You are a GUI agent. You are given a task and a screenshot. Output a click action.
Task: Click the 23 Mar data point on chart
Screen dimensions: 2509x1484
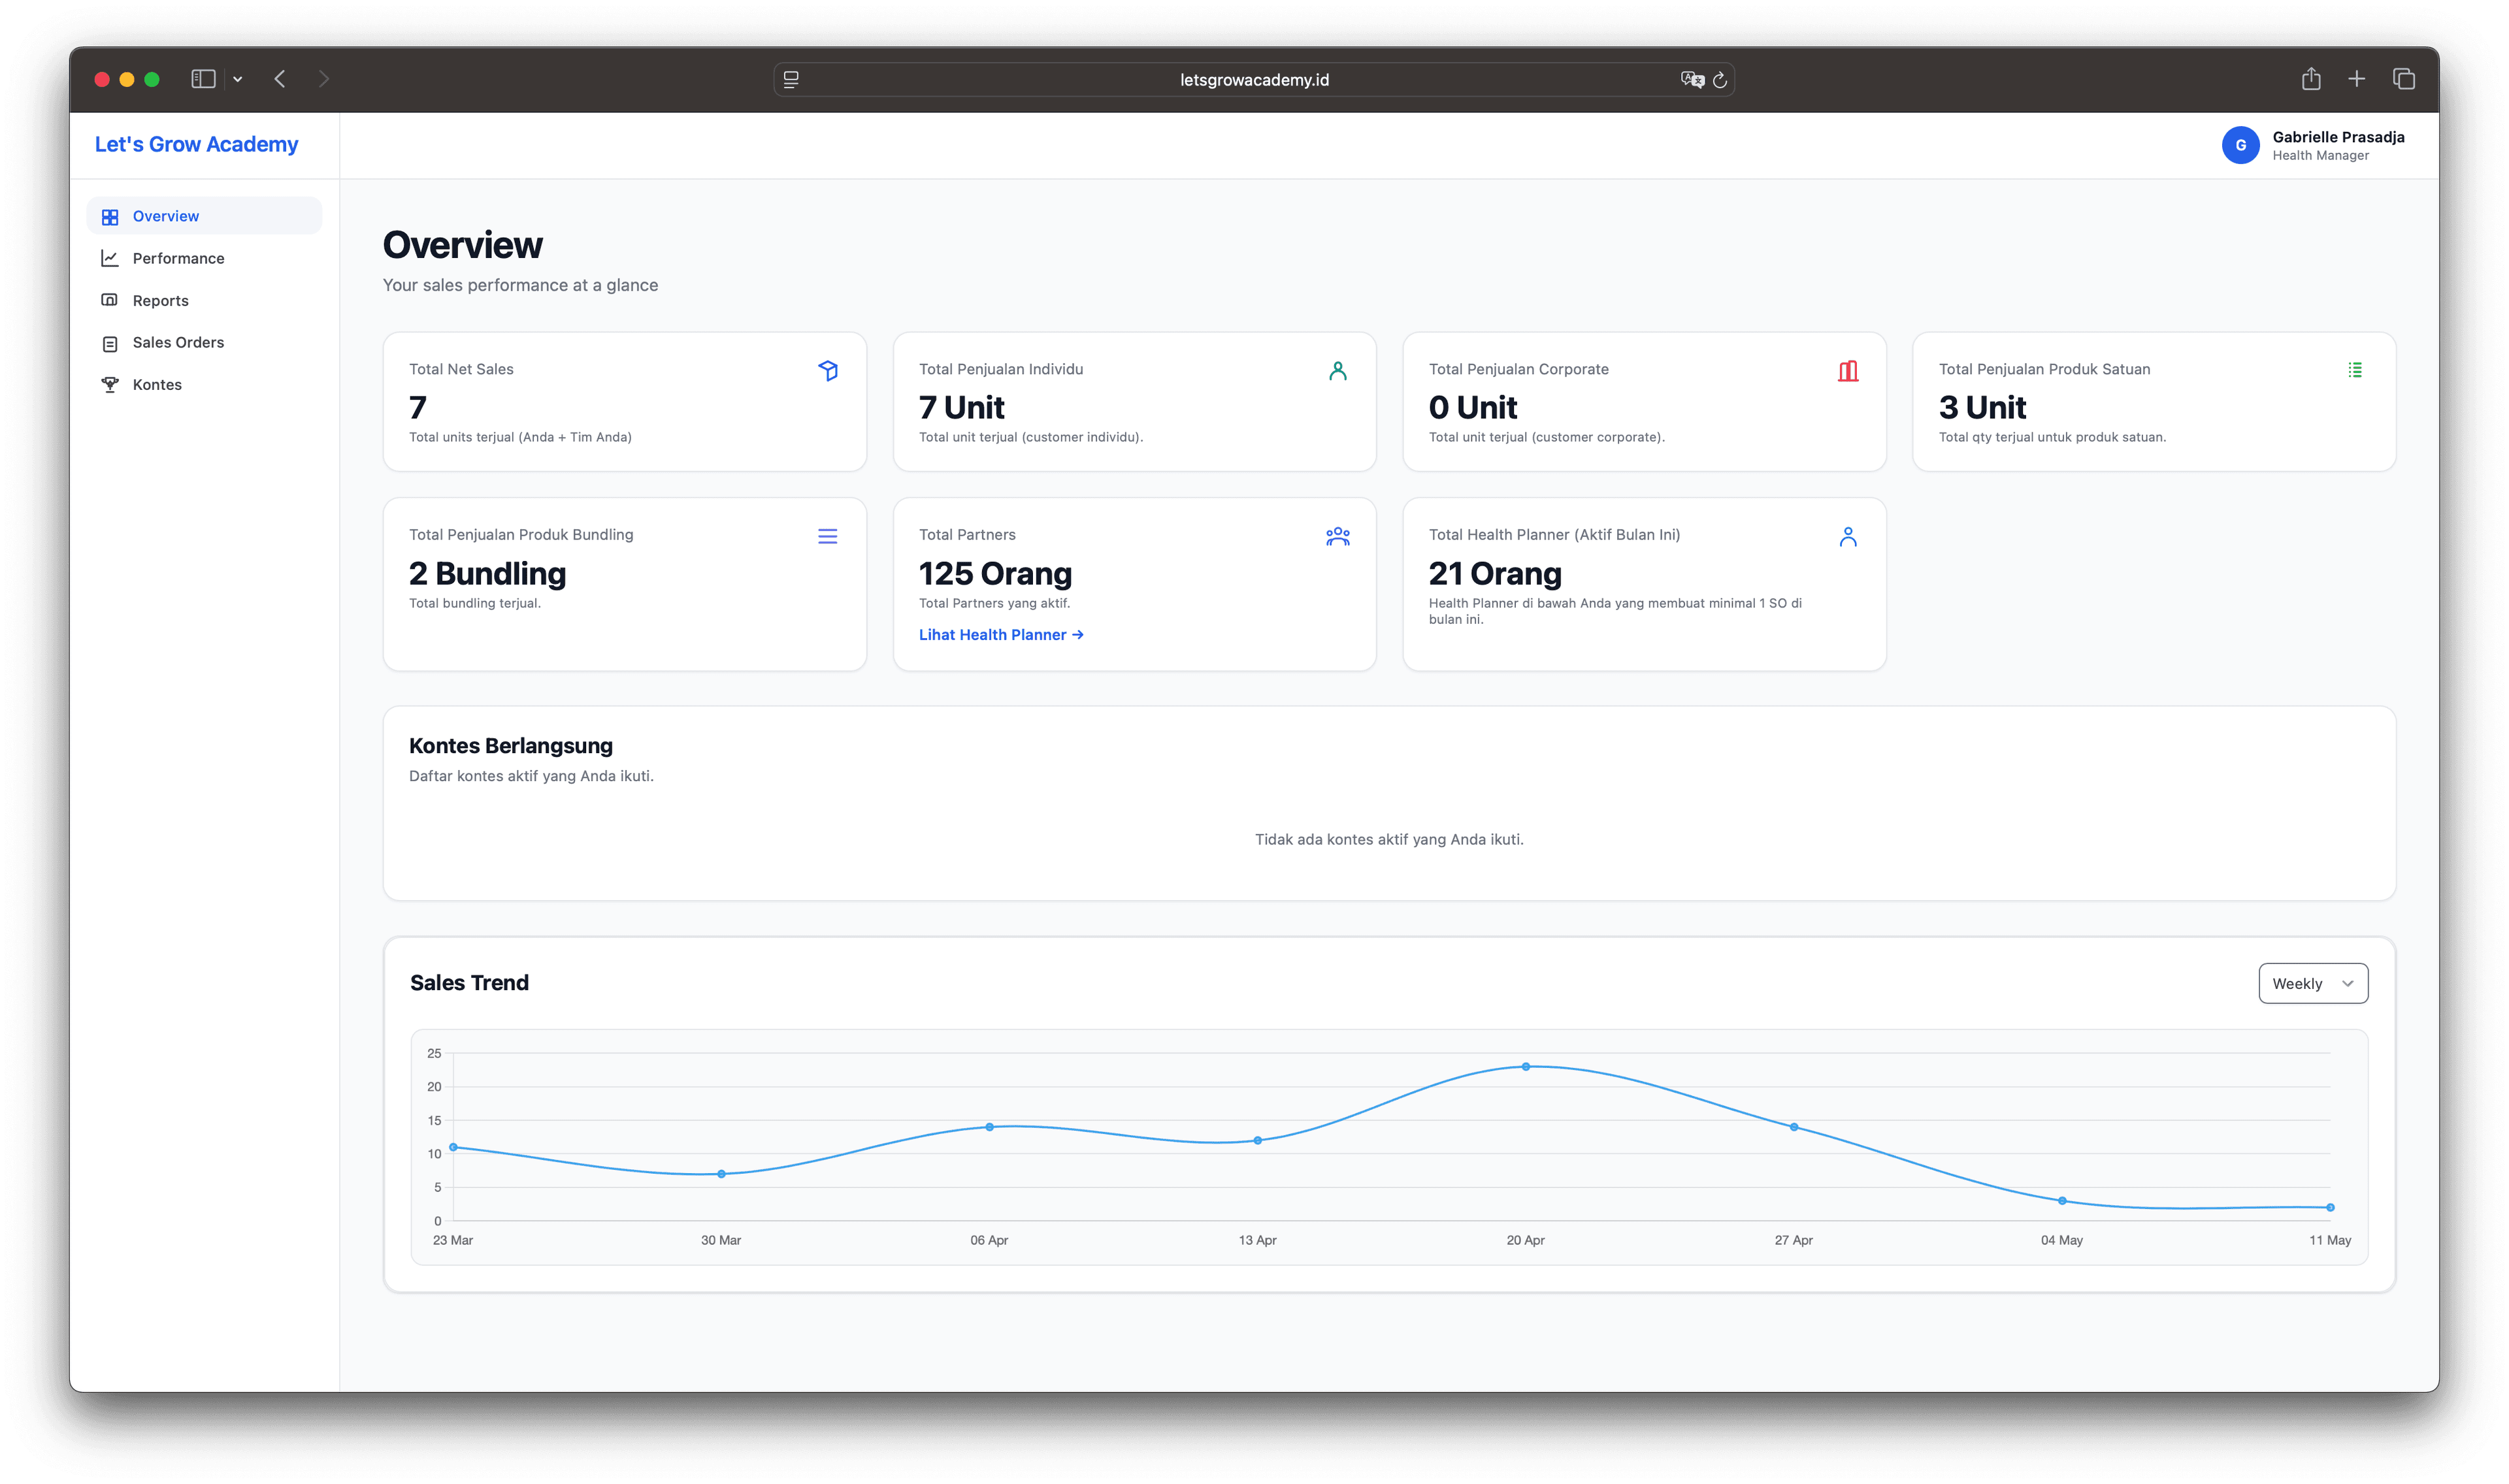[453, 1147]
